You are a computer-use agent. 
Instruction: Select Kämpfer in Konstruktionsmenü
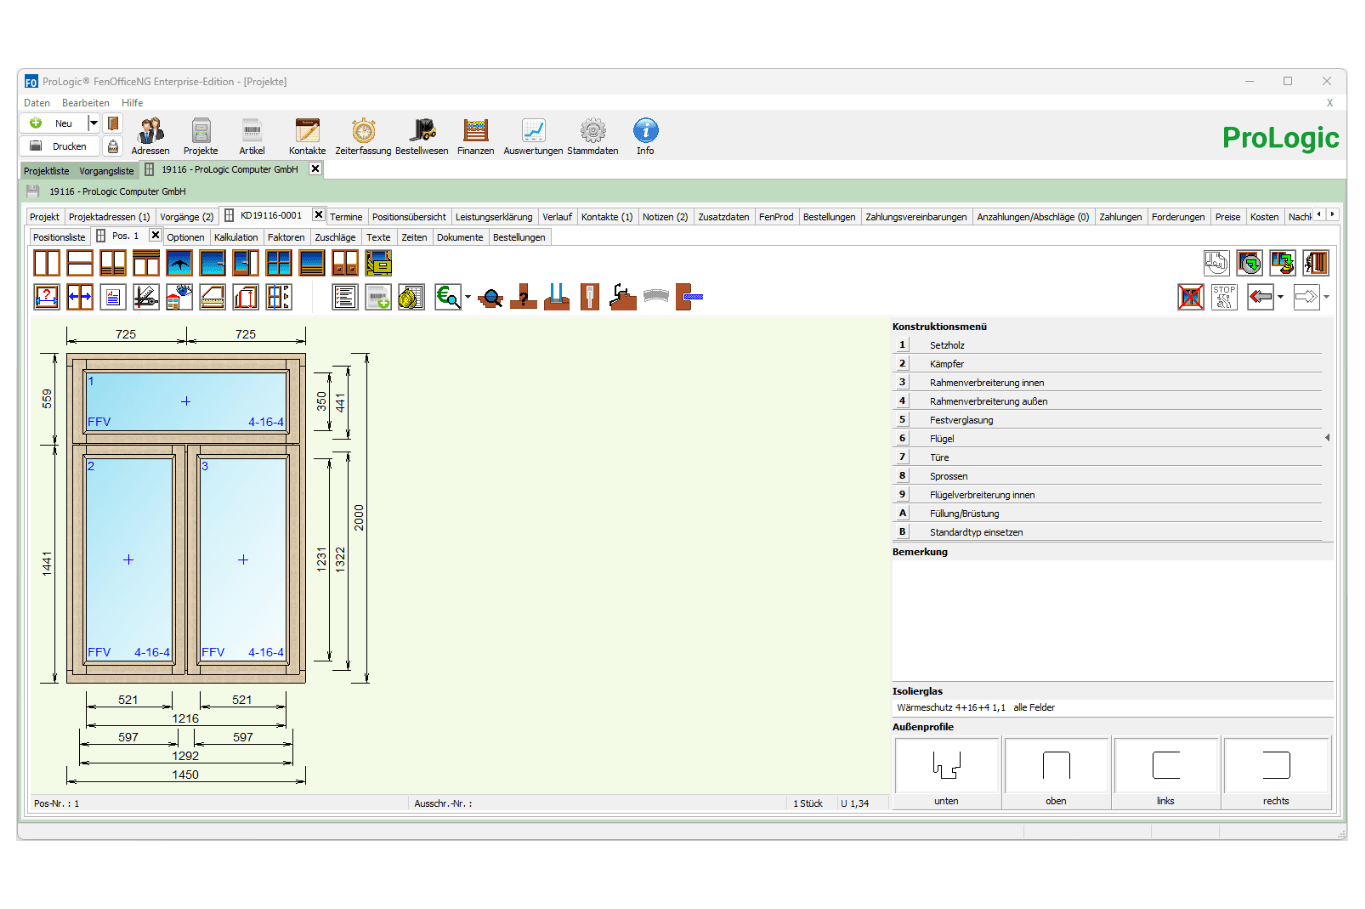click(946, 364)
